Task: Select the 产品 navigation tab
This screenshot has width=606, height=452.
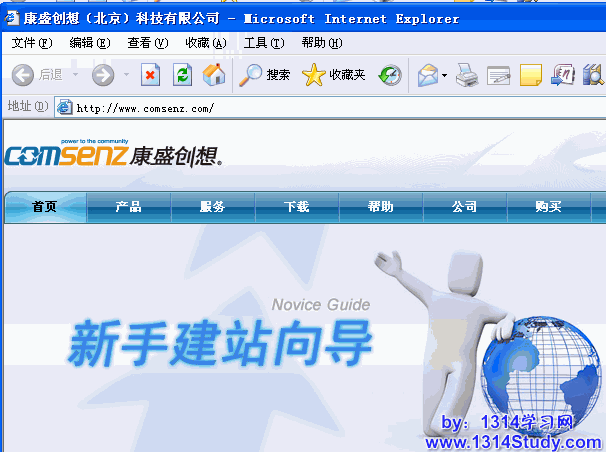Action: pyautogui.click(x=129, y=207)
